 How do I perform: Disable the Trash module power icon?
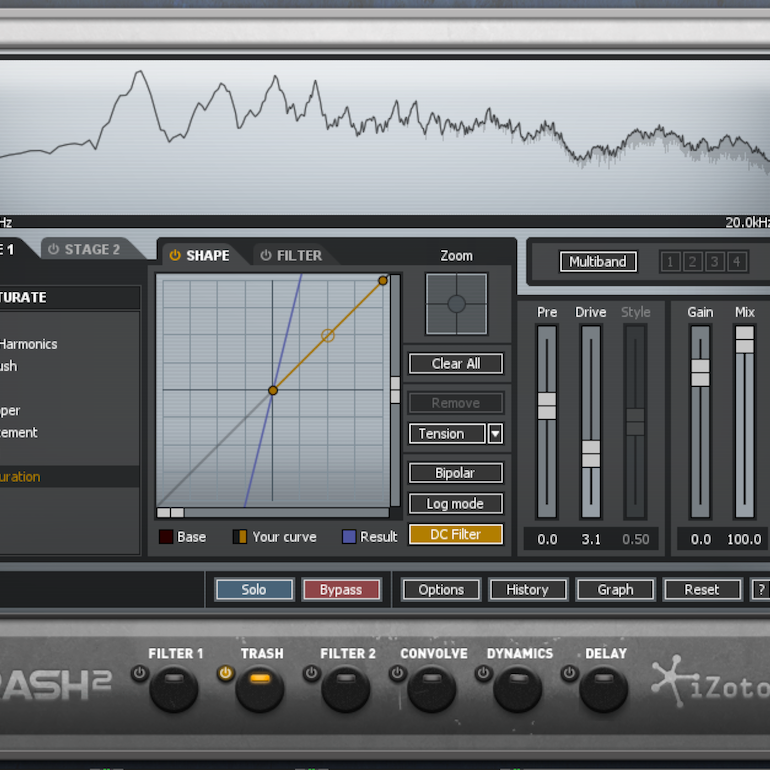pos(225,674)
